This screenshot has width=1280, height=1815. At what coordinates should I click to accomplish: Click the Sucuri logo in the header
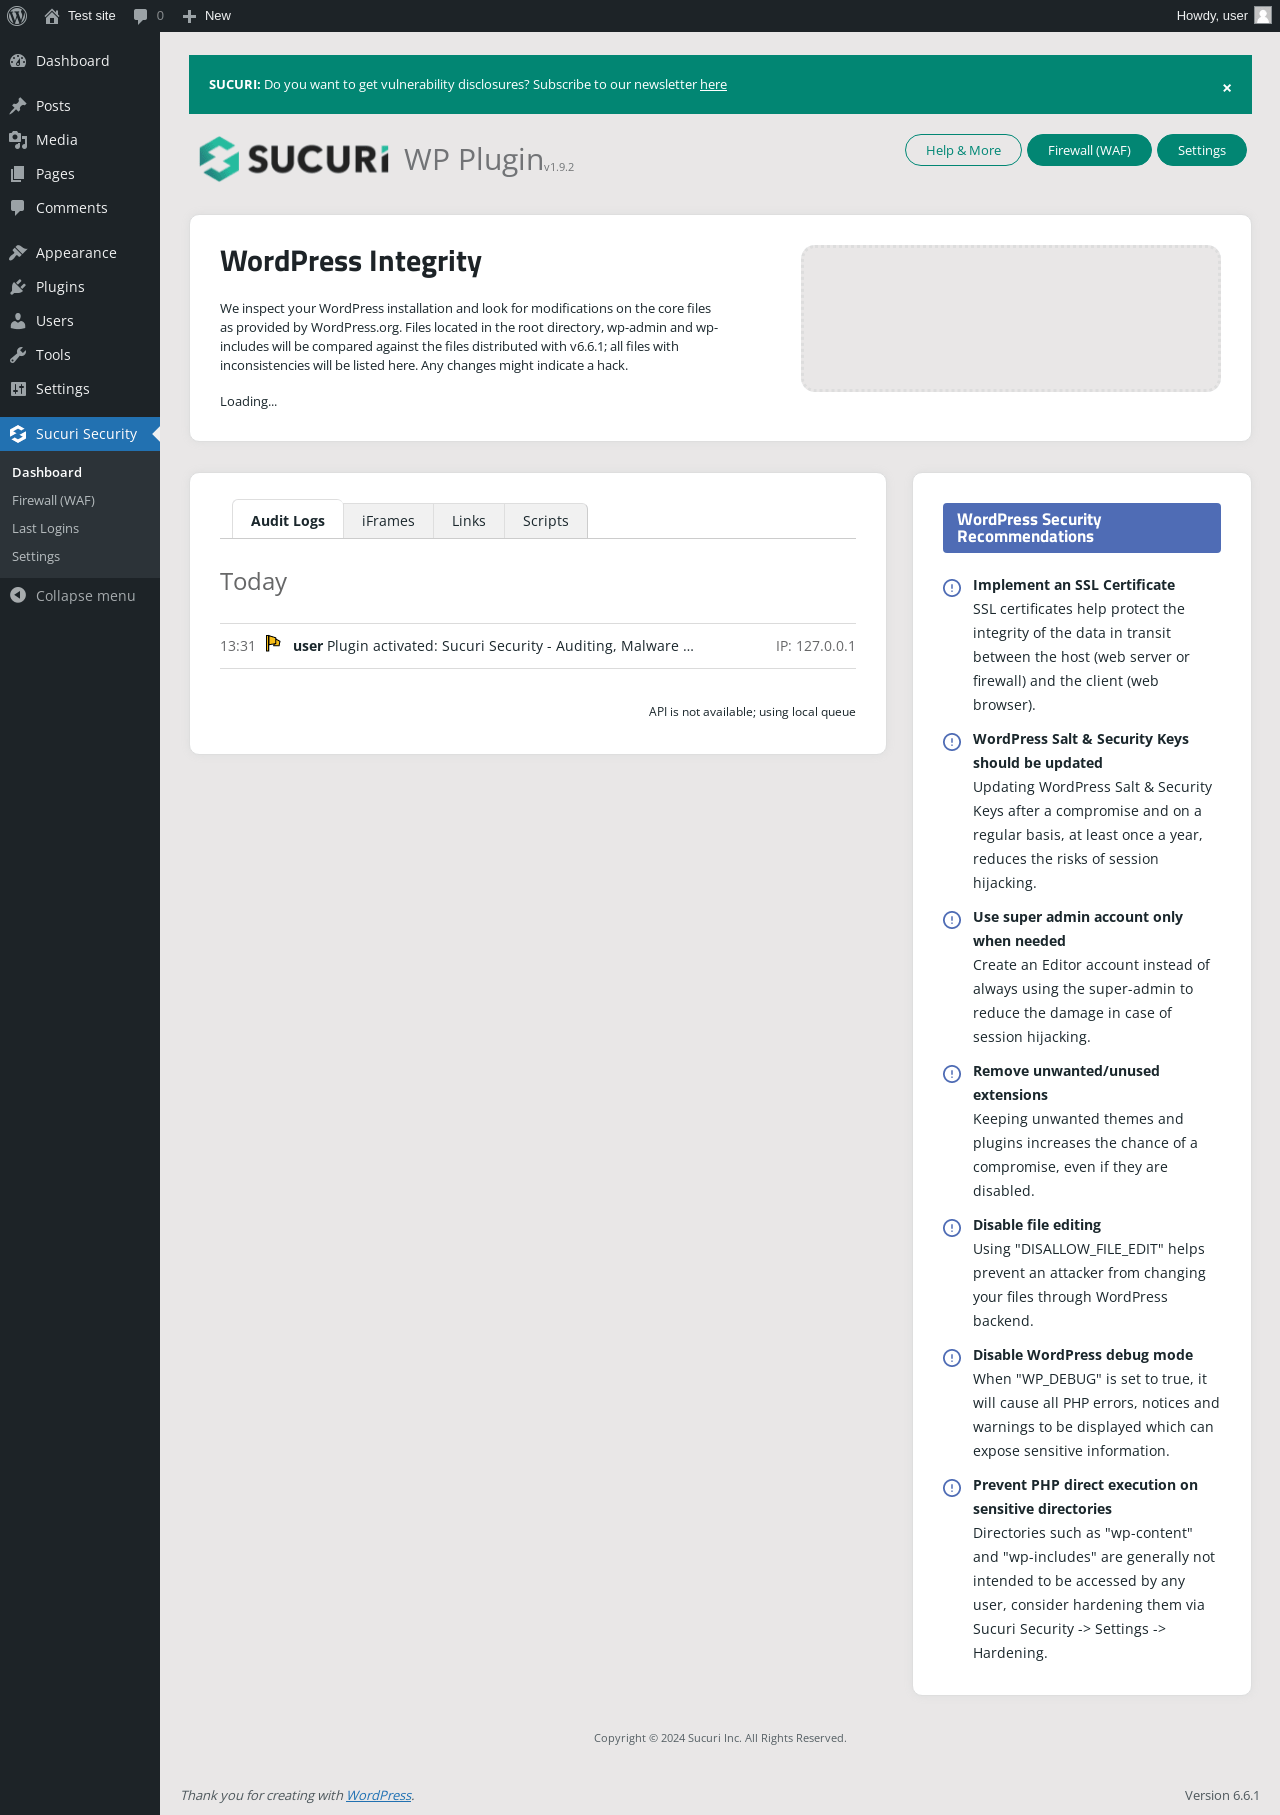click(294, 159)
